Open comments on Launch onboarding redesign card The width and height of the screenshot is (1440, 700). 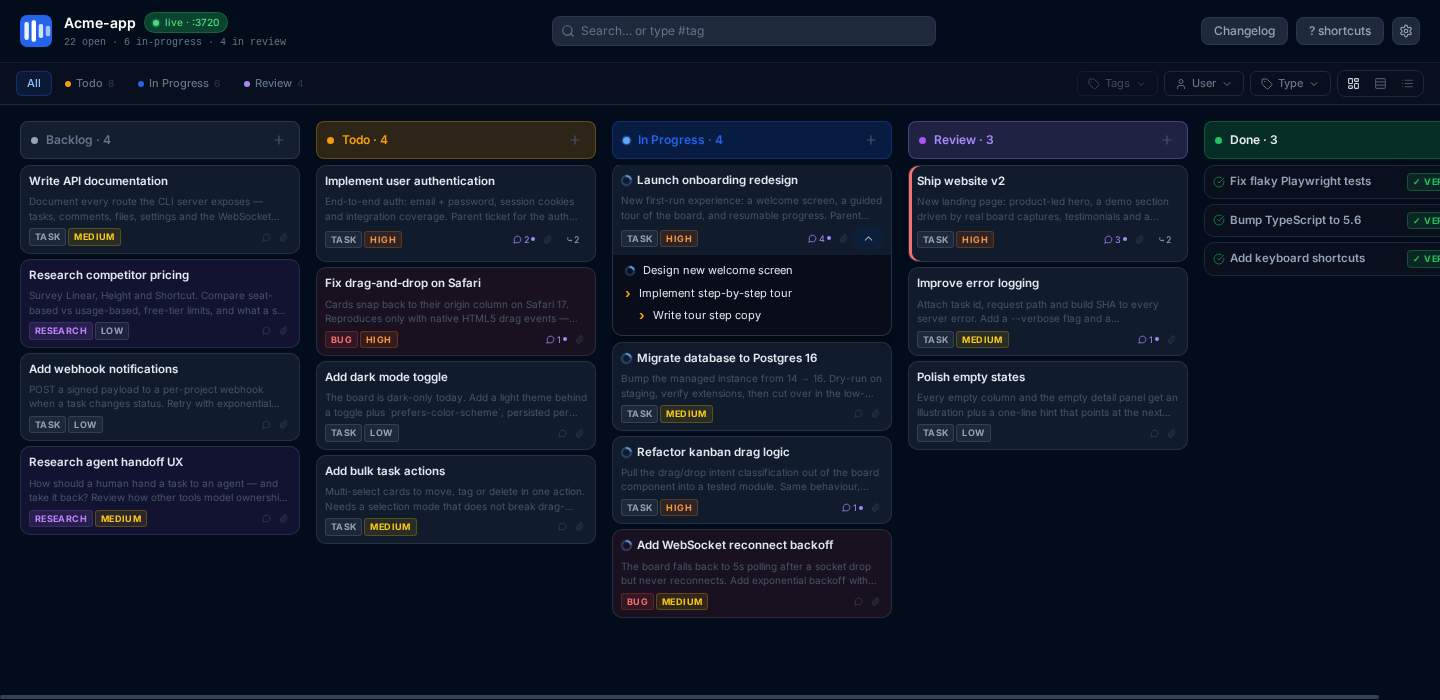click(x=819, y=239)
